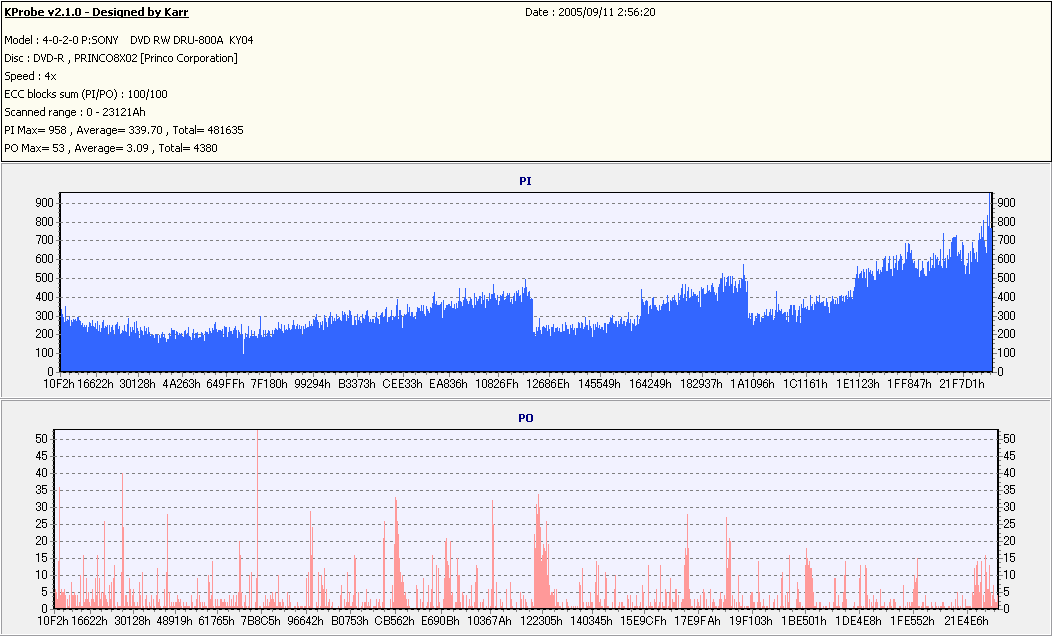Click the 122305h label on the PO axis
1052x636 pixels.
(540, 621)
